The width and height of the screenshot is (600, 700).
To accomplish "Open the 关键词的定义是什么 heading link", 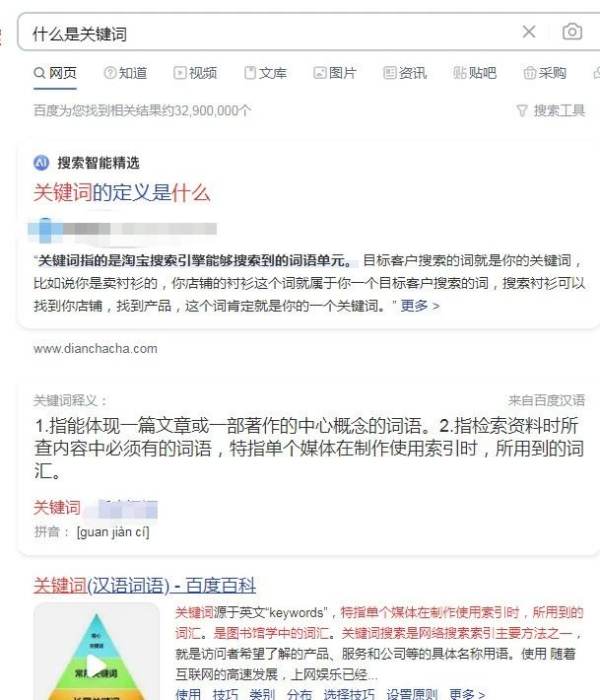I will (122, 193).
